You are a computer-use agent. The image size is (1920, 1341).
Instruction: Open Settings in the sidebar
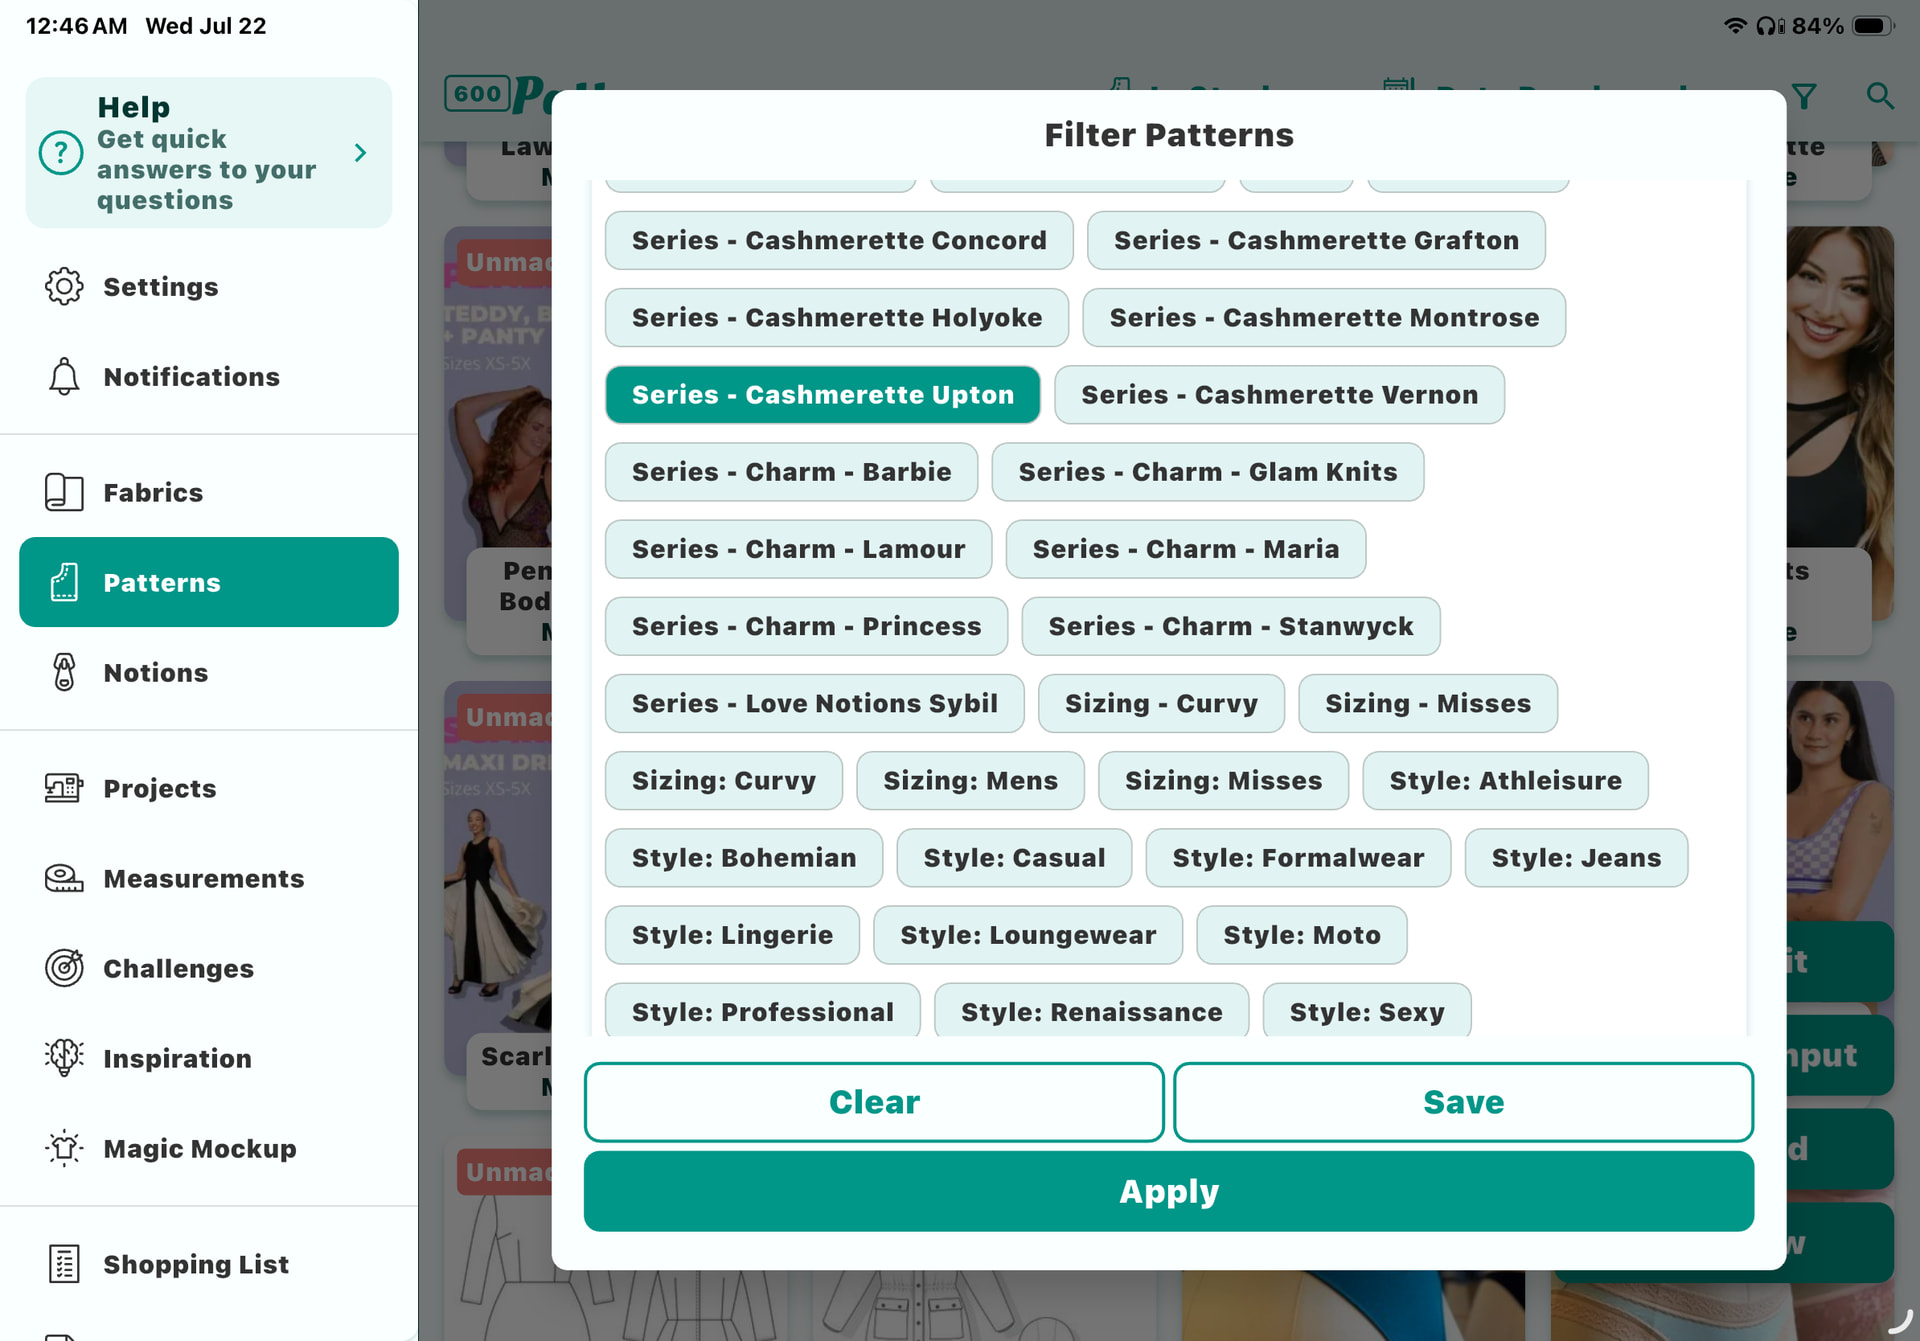pos(209,287)
